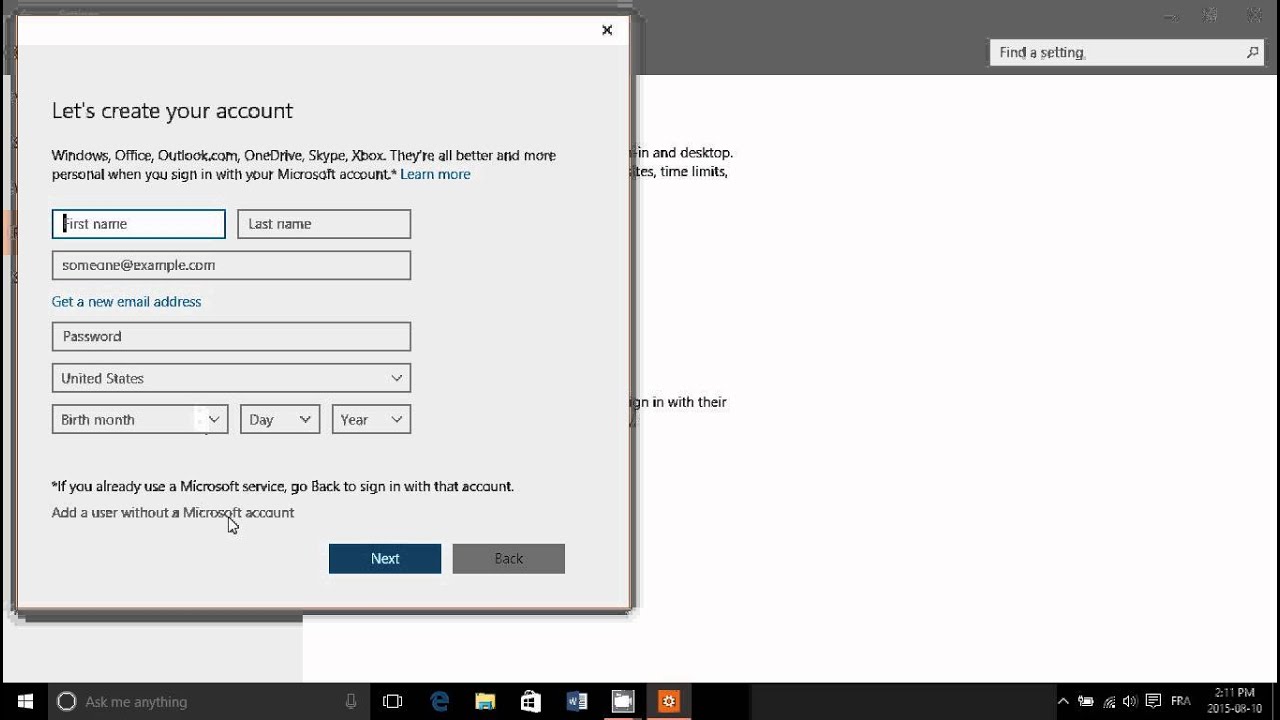Show hidden system tray icons
This screenshot has width=1280, height=720.
pyautogui.click(x=1063, y=701)
